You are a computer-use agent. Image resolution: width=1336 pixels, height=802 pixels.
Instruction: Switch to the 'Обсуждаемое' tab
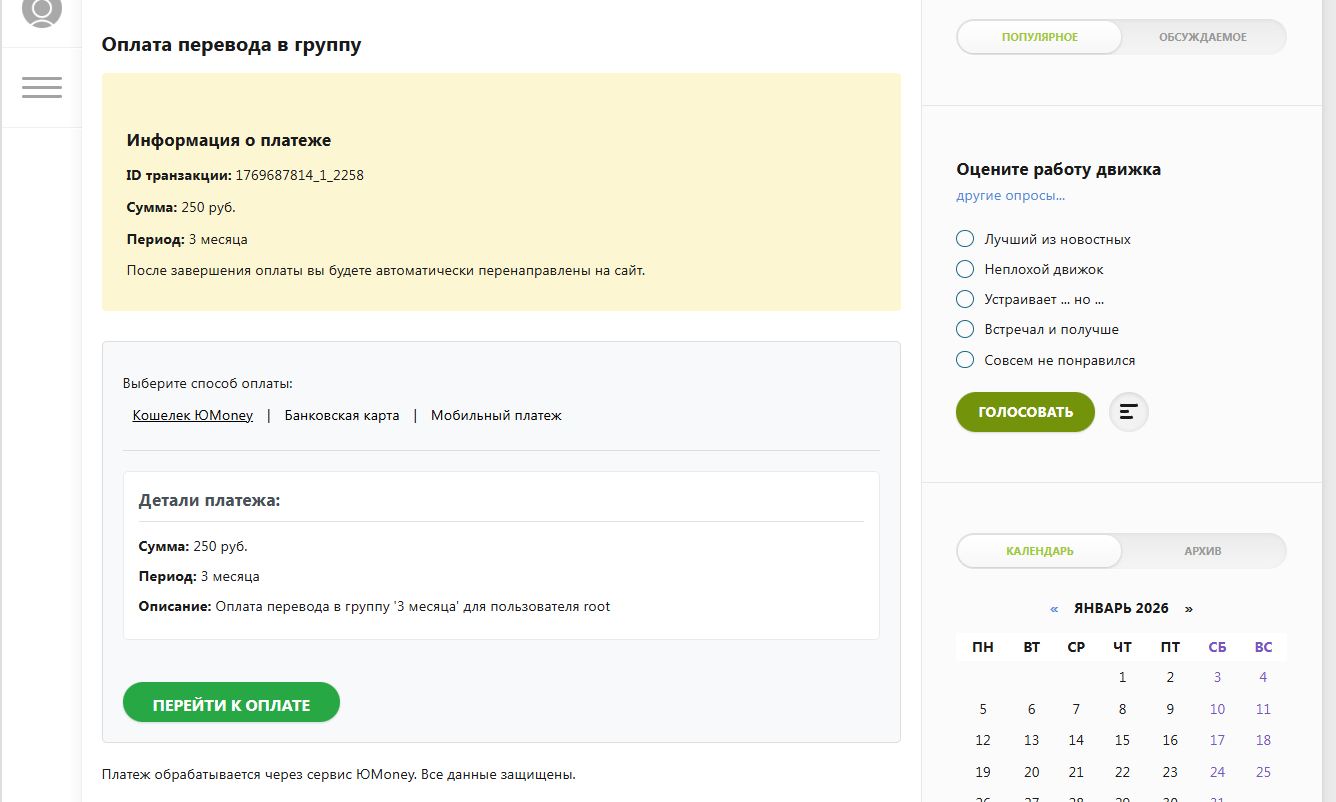tap(1203, 37)
